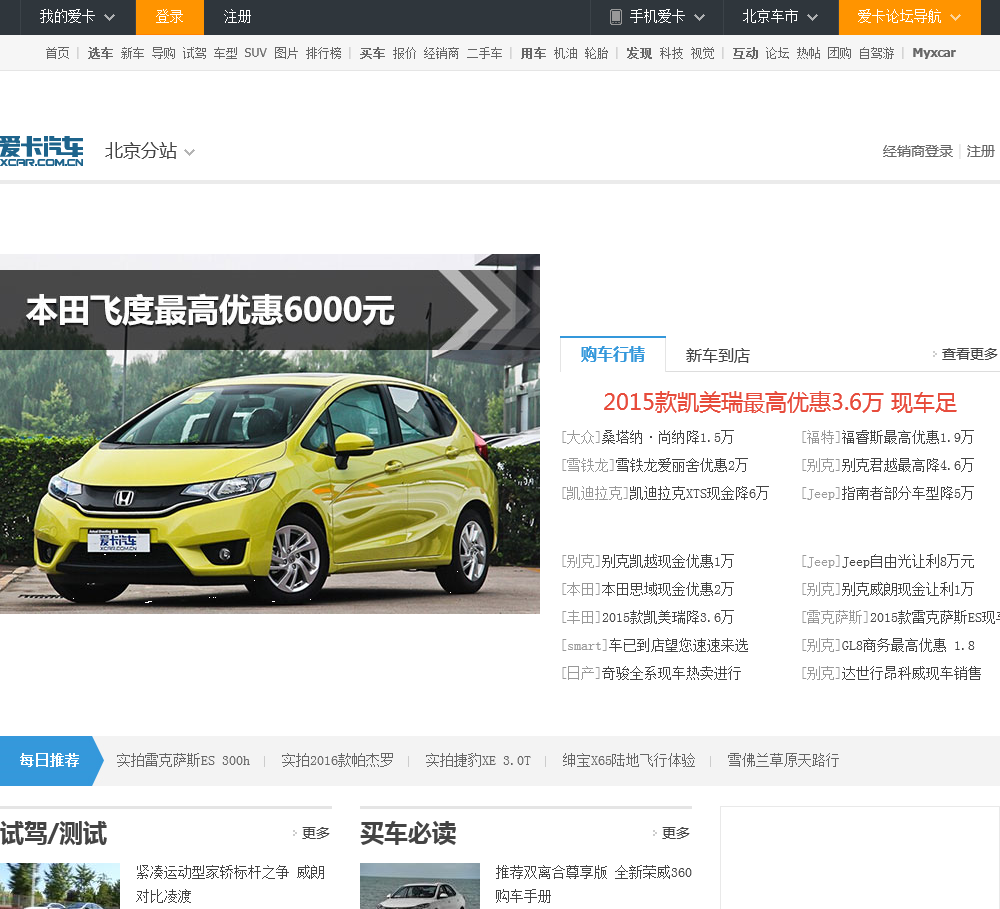Open 推荐双离合尊享版 全新荣威360购车手册
This screenshot has width=1000, height=909.
click(593, 884)
